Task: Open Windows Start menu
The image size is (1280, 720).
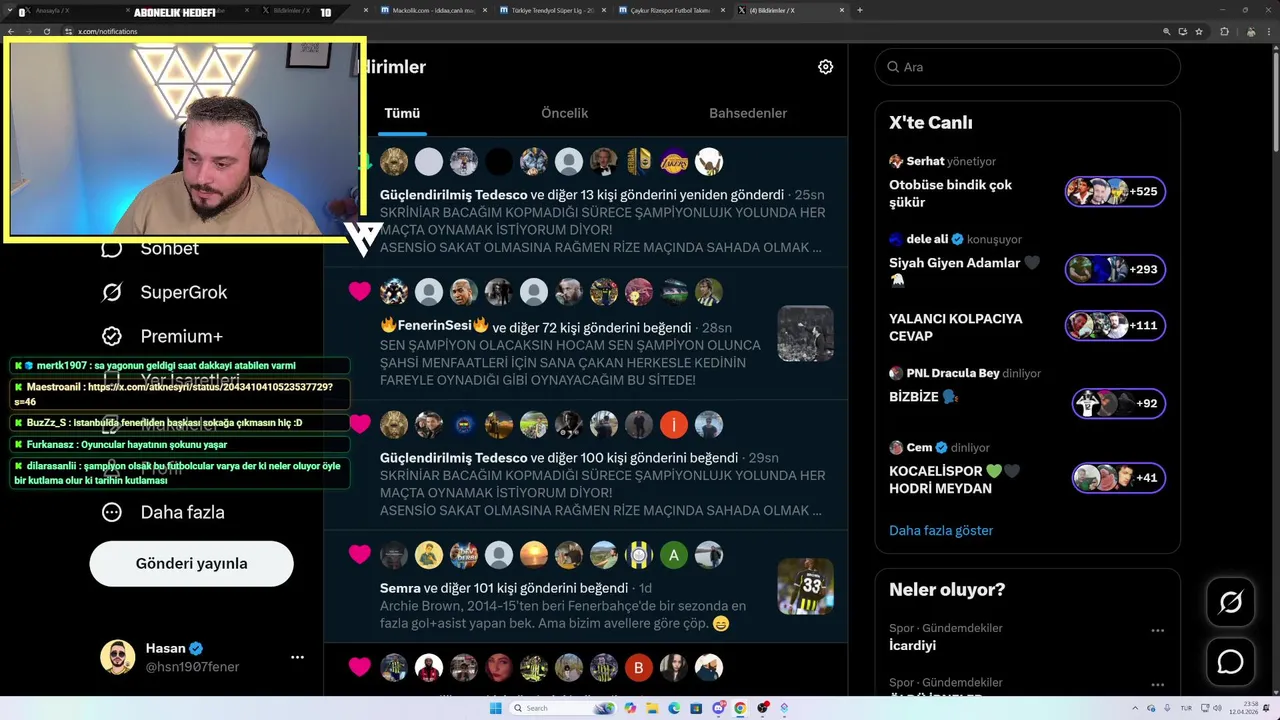Action: [495, 708]
